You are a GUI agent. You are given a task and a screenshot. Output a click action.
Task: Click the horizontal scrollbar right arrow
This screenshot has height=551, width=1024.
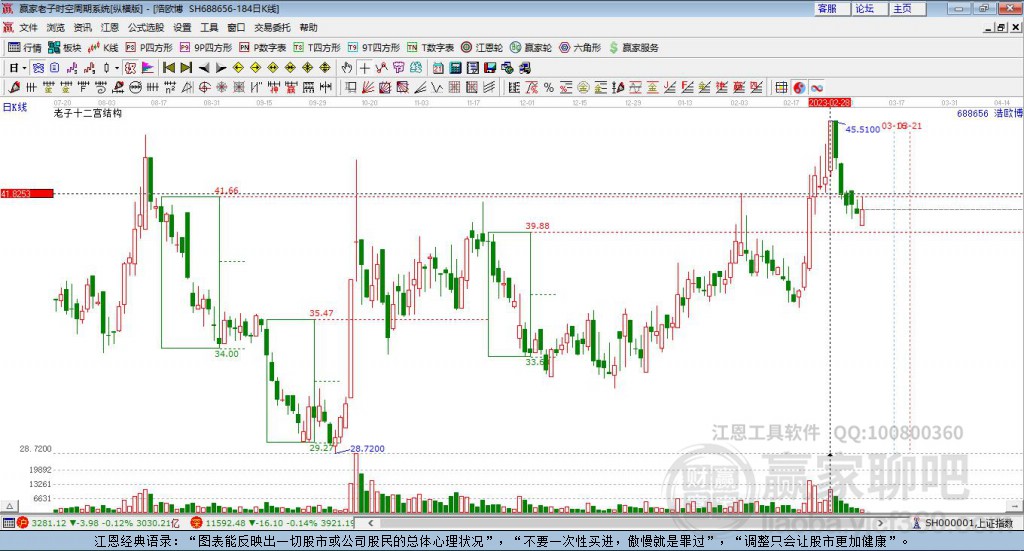[880, 523]
